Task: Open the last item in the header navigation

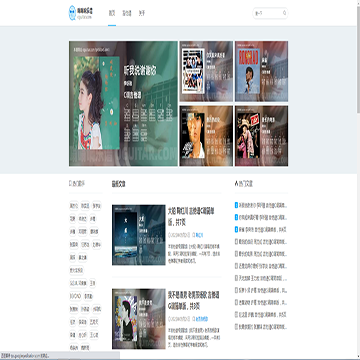Action: point(142,13)
